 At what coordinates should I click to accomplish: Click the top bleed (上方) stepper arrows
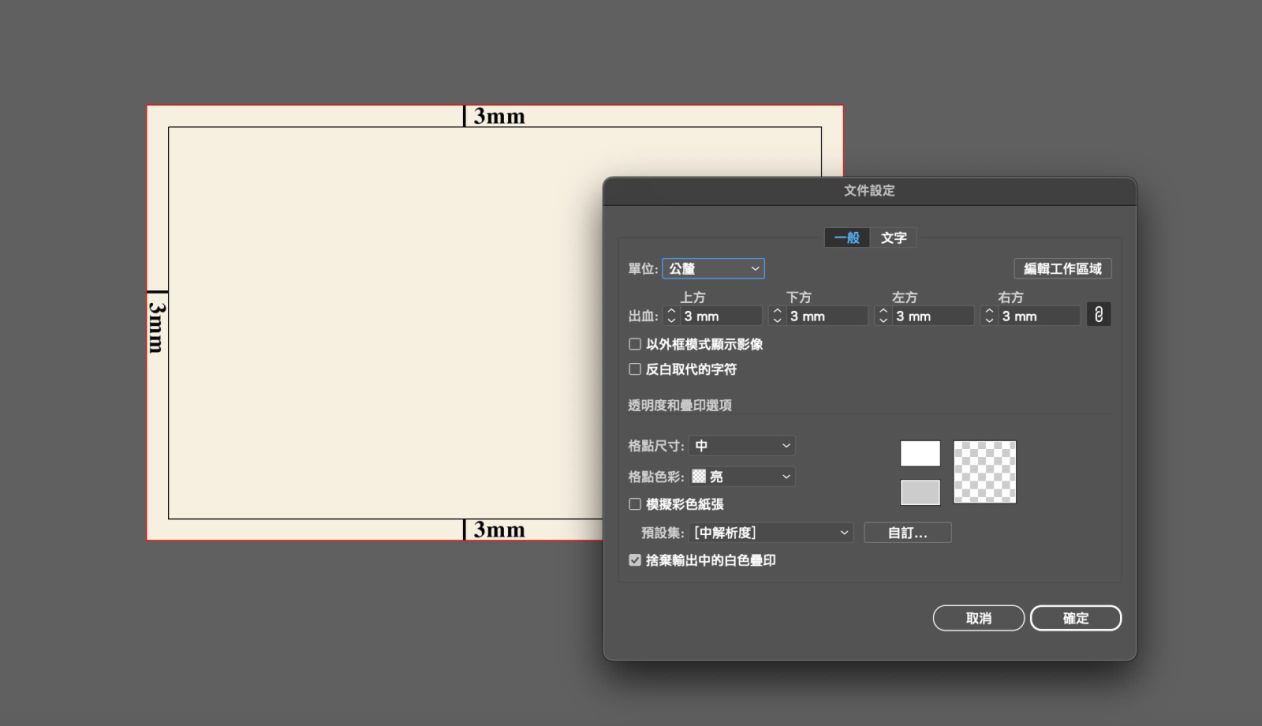coord(672,316)
